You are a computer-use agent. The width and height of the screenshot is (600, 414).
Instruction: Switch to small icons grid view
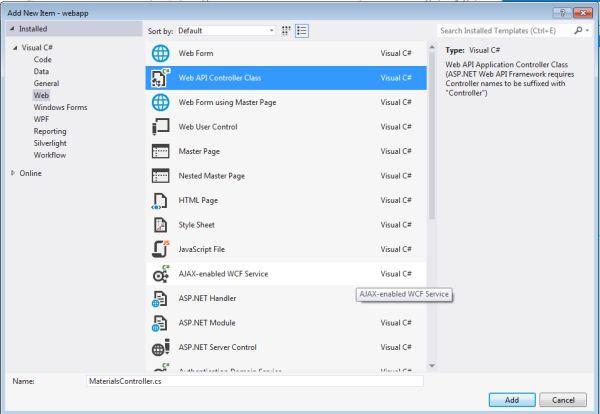click(286, 31)
